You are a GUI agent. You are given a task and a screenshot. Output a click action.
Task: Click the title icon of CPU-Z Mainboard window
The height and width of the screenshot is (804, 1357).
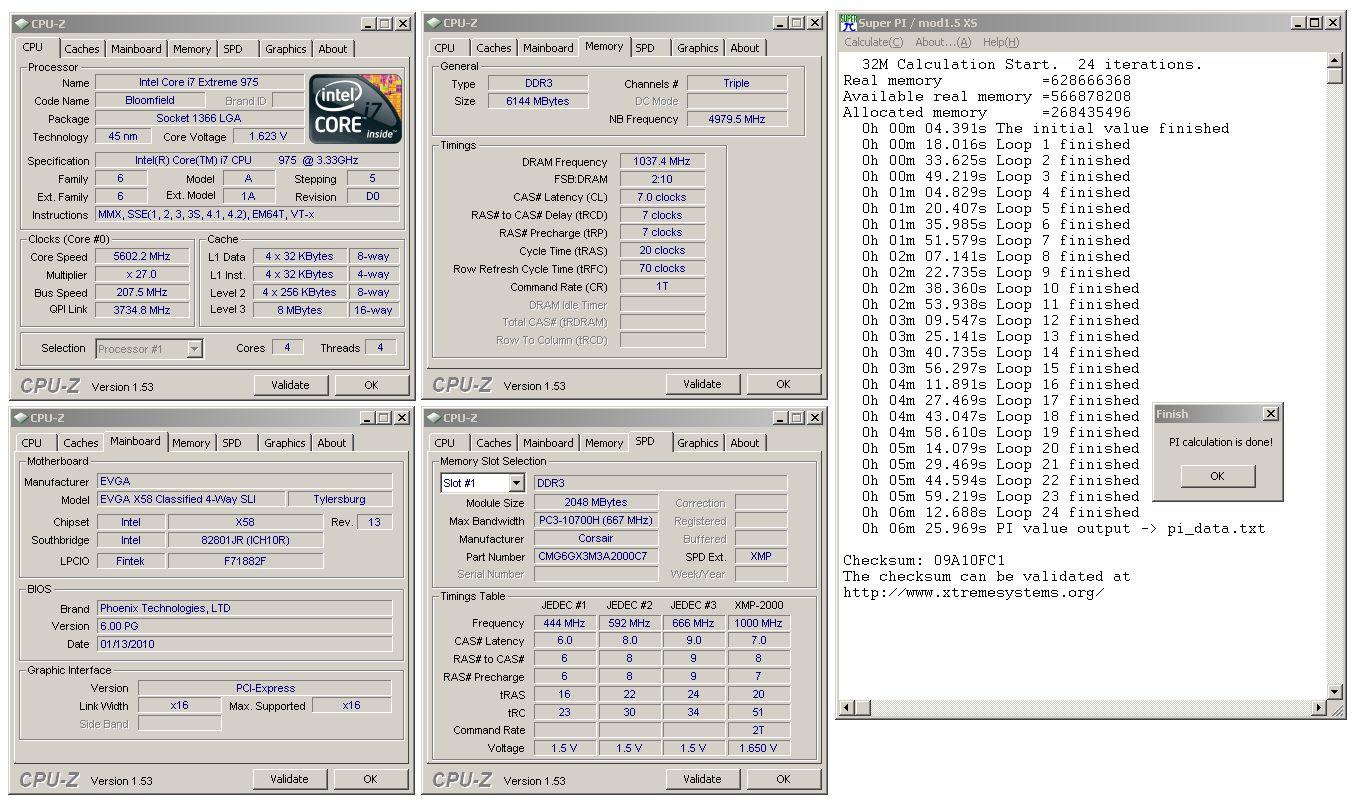point(21,417)
